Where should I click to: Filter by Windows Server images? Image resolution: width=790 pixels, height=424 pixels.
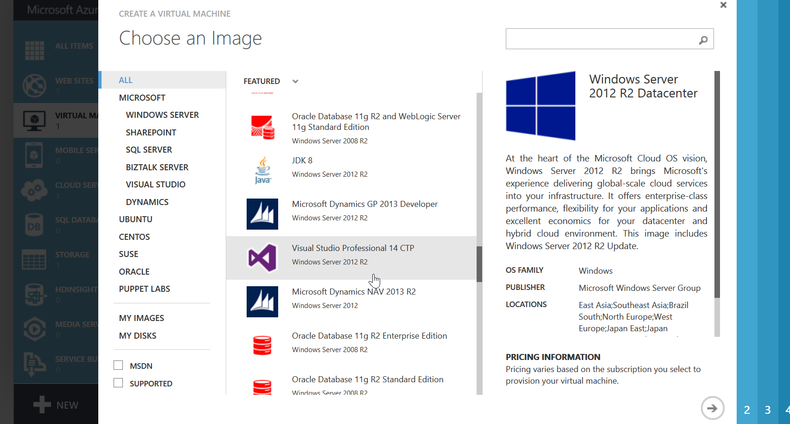point(162,115)
